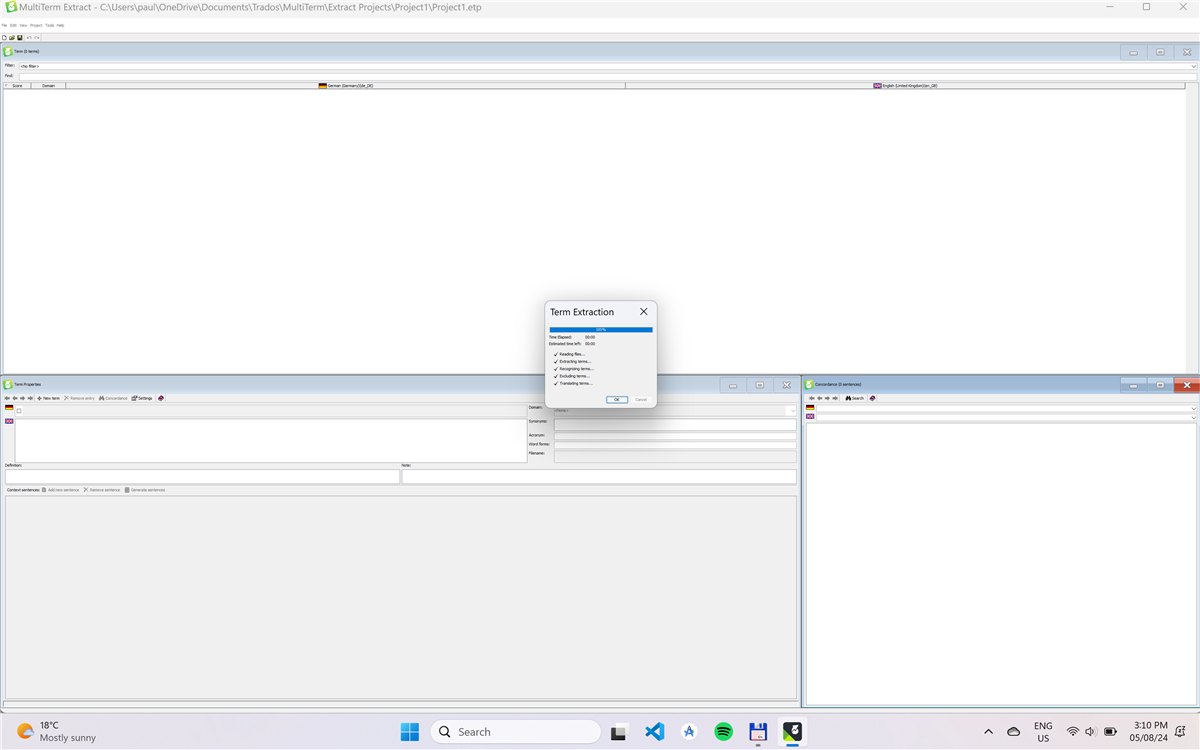Click the English term text area
Screen dimensions: 1200x750
point(271,440)
